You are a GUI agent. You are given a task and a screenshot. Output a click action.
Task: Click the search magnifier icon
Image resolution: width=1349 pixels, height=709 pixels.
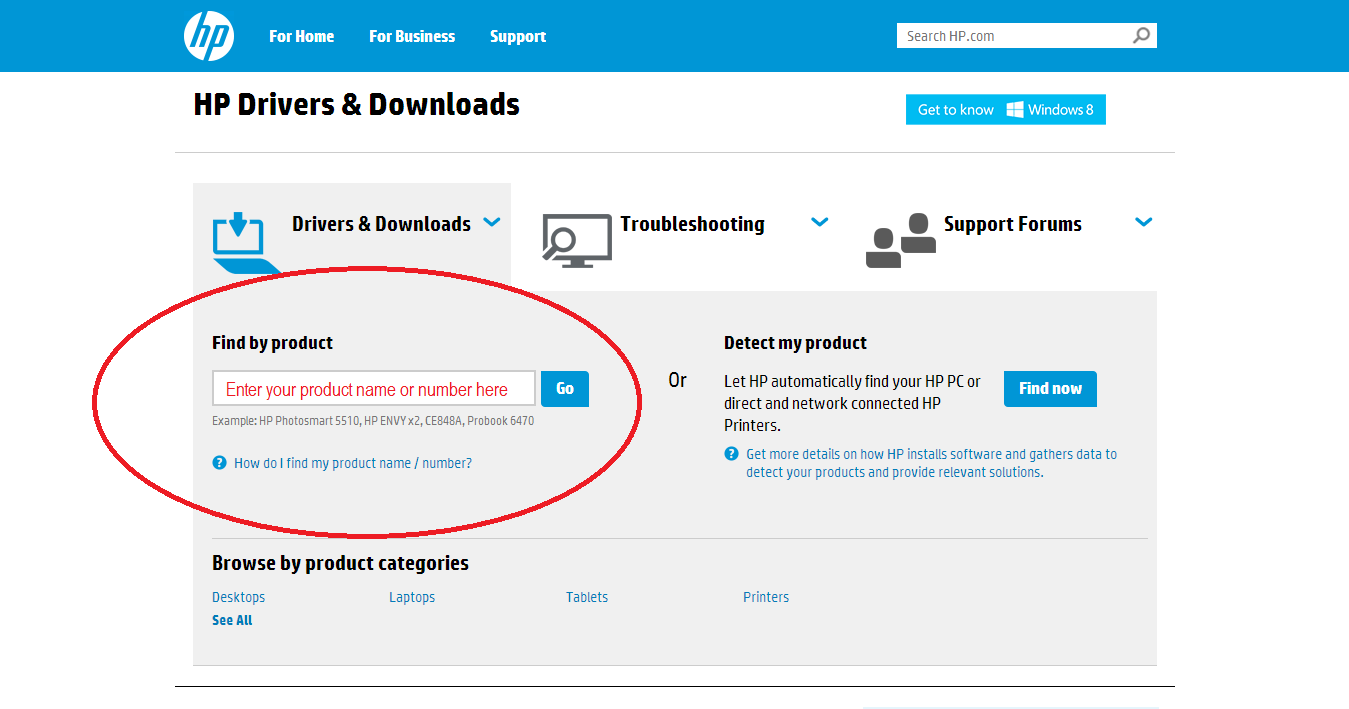point(1141,36)
